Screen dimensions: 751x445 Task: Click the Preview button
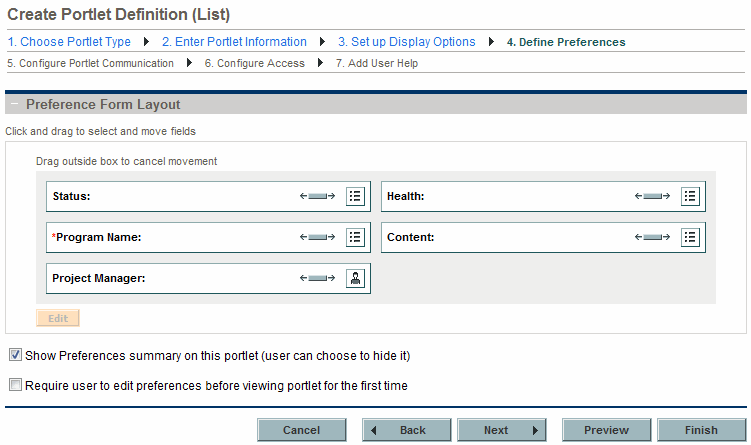[606, 430]
